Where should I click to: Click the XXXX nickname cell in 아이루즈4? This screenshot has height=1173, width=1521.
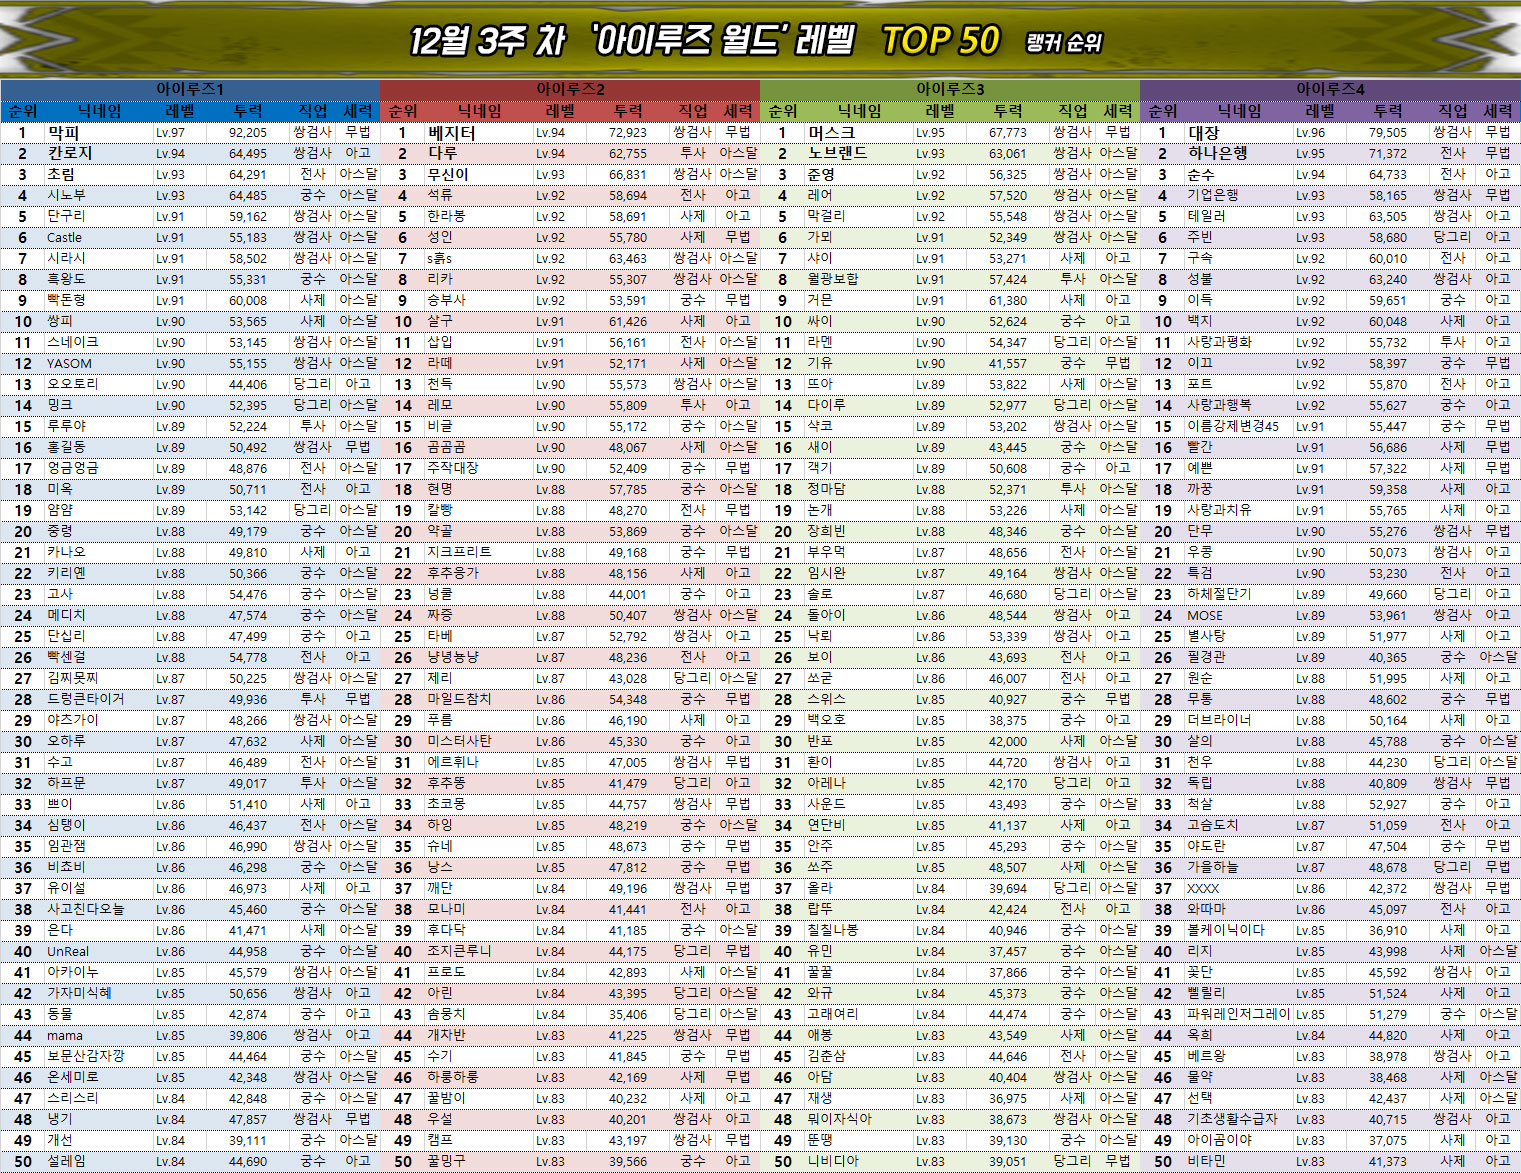click(1203, 888)
